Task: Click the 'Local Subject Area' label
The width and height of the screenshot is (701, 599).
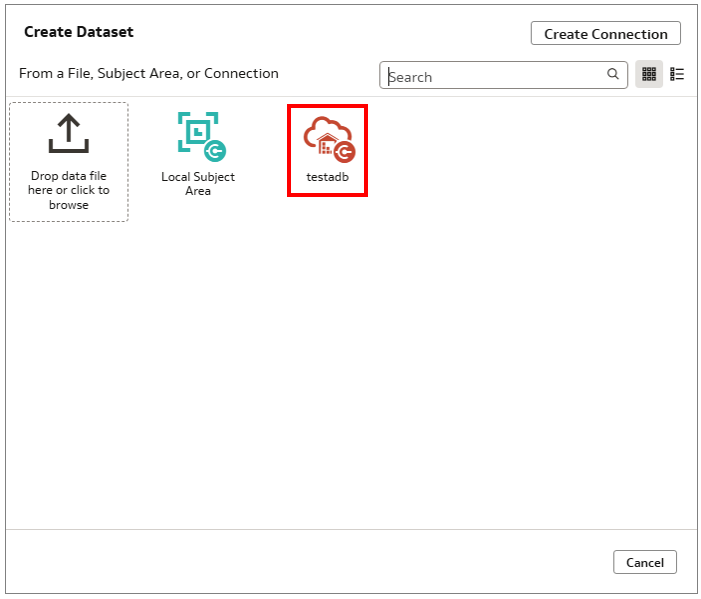Action: click(198, 184)
